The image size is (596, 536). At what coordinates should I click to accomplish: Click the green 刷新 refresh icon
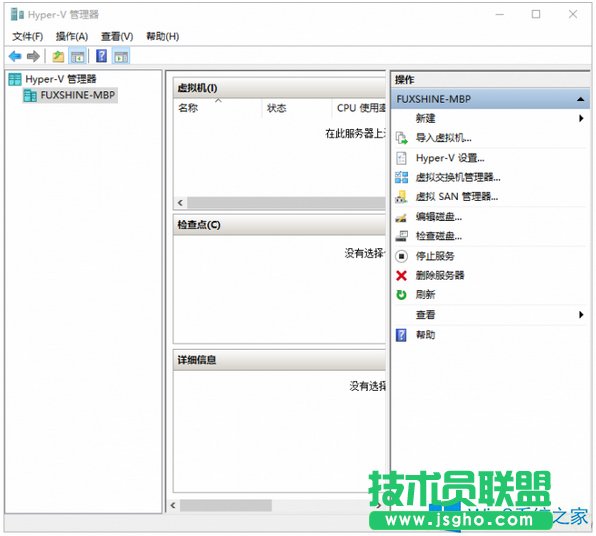[401, 295]
